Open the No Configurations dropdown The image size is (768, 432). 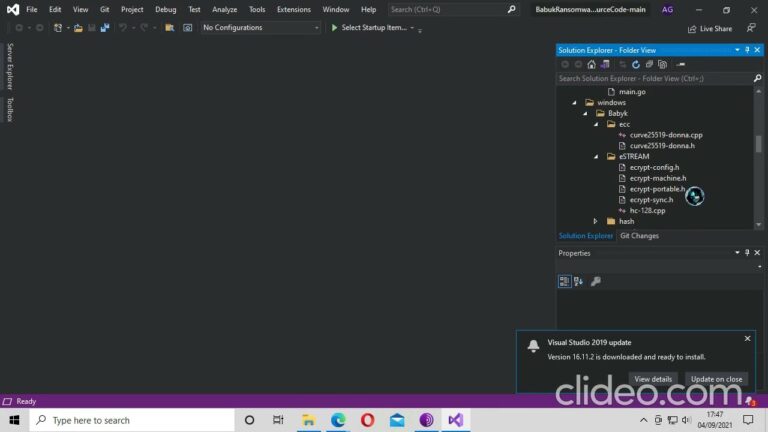click(261, 28)
